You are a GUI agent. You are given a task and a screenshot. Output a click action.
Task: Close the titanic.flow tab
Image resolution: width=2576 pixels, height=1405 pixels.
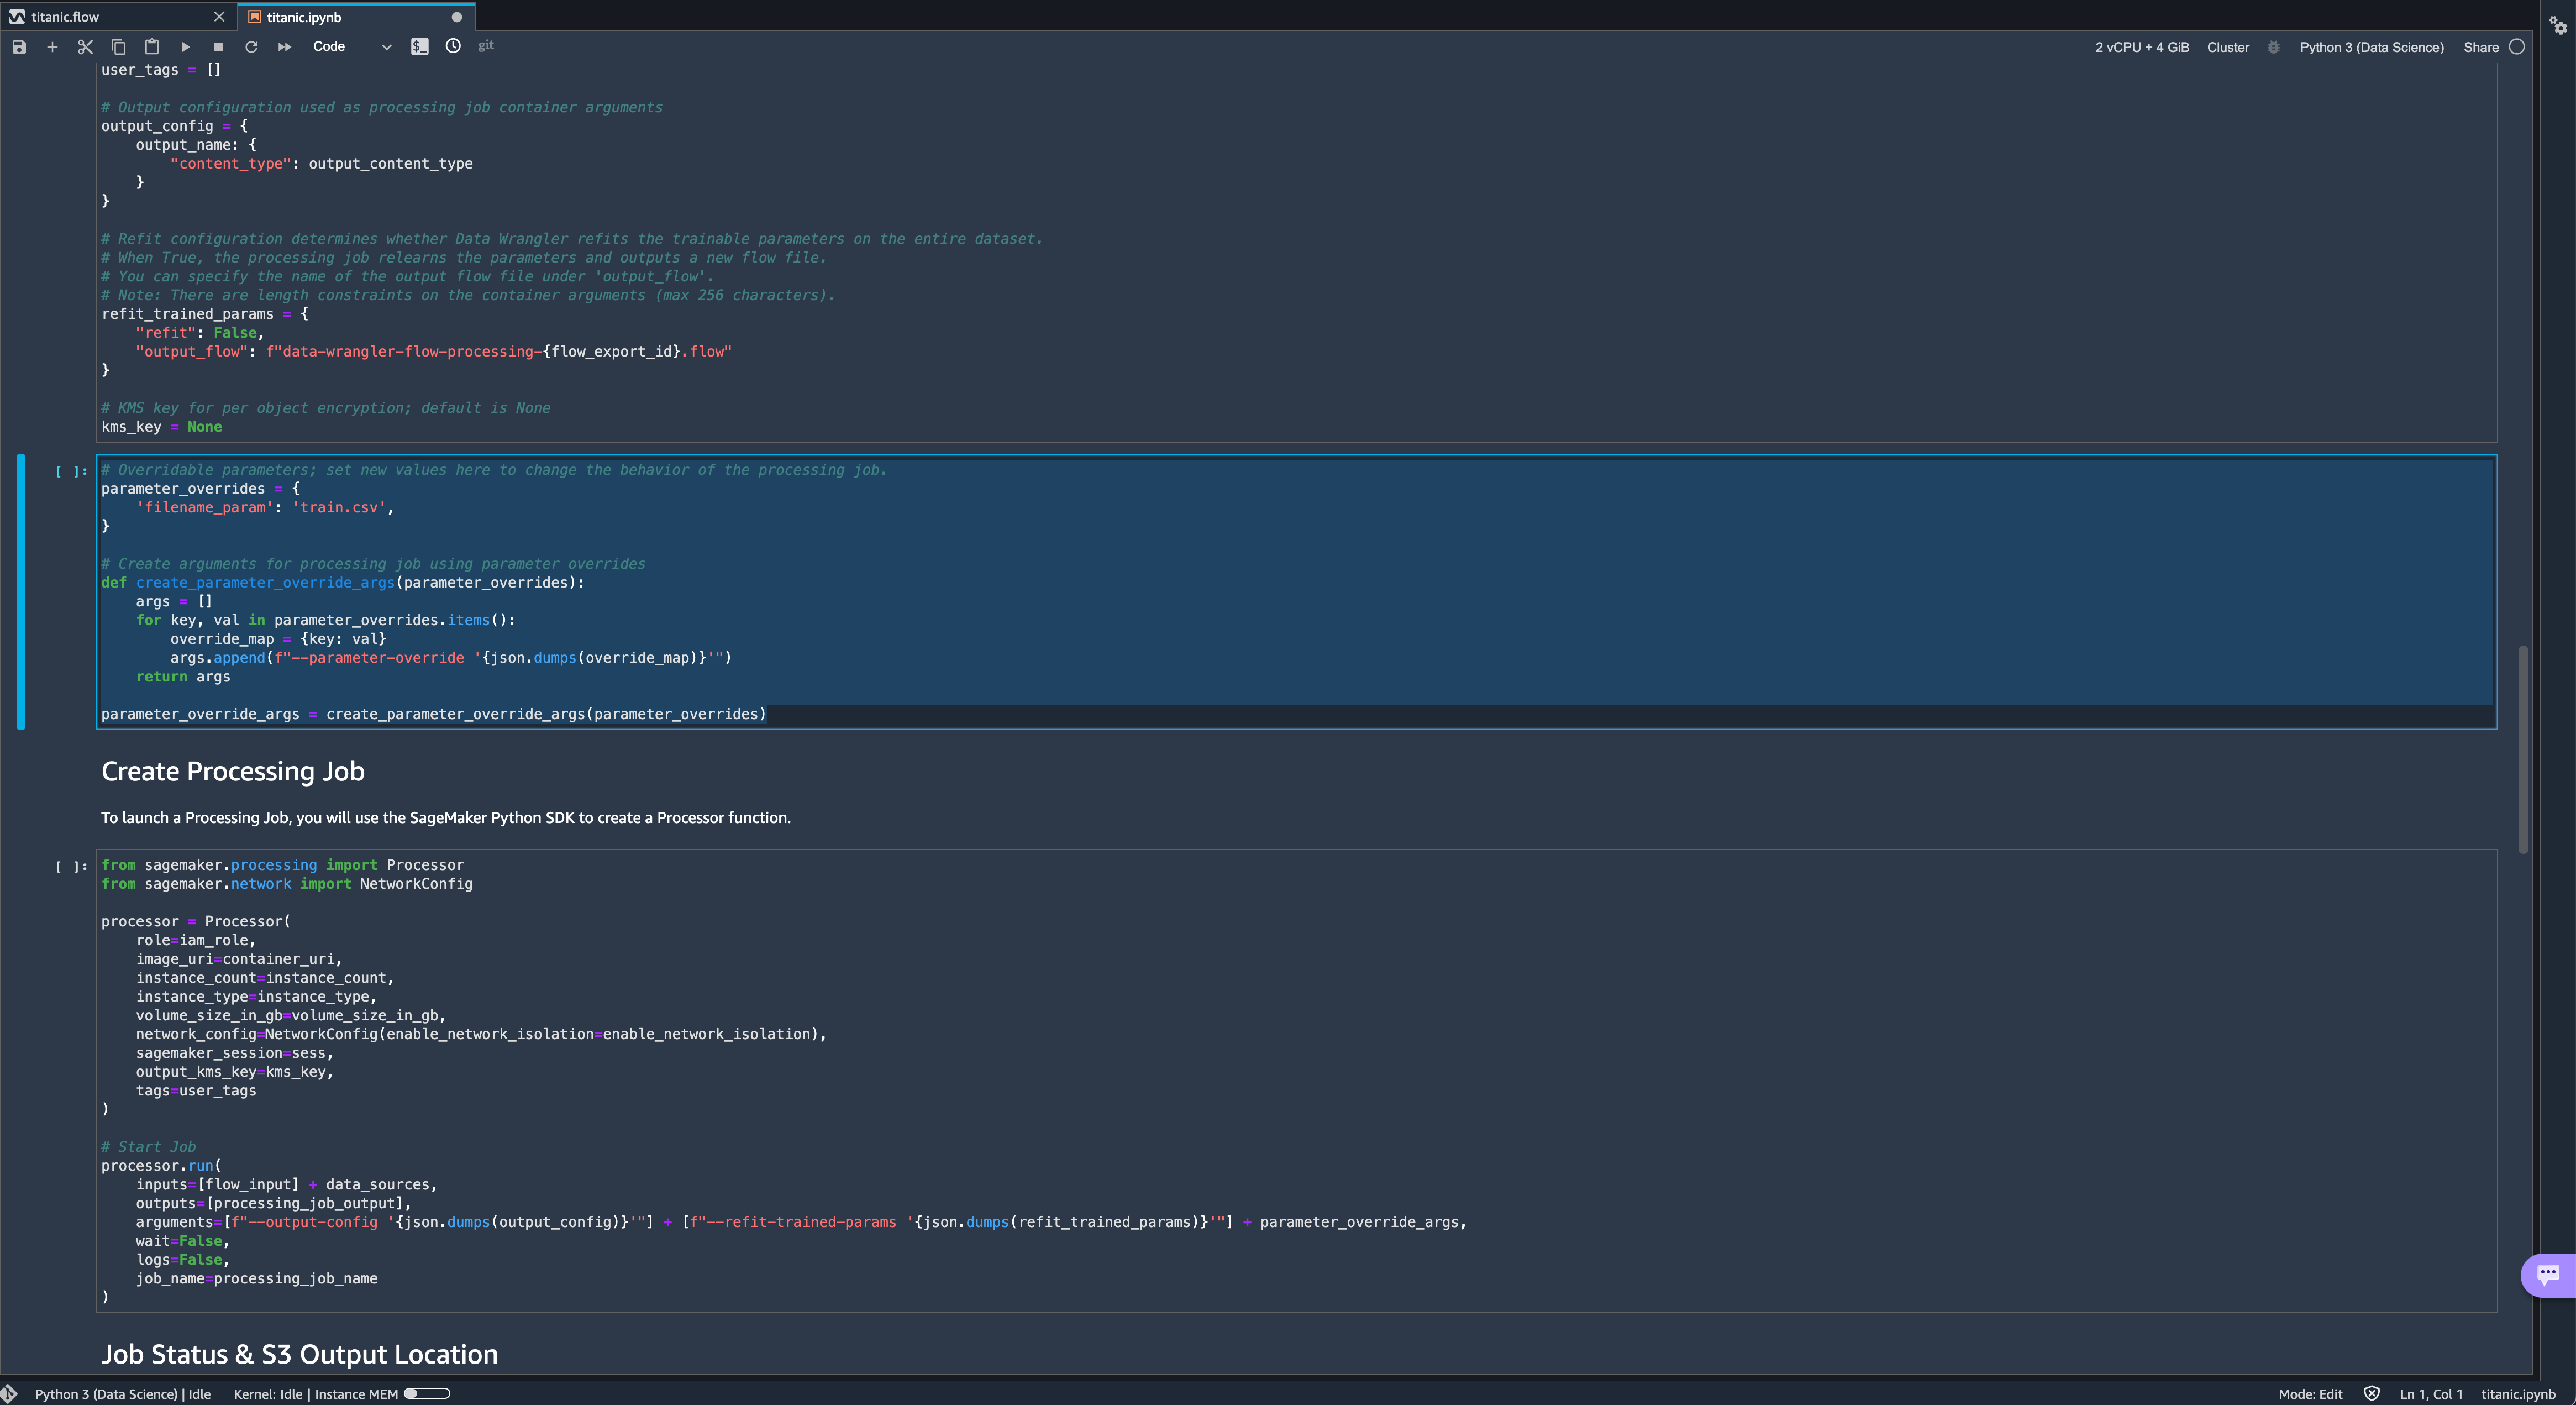click(x=219, y=17)
